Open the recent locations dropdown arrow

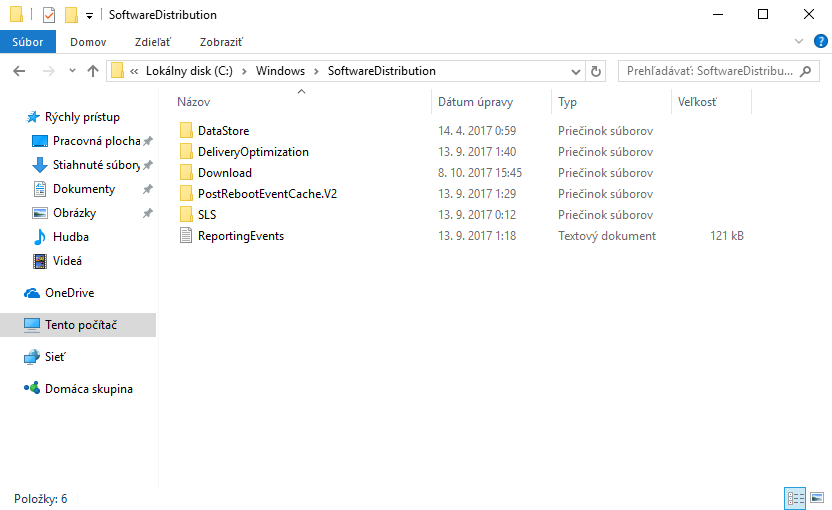(x=72, y=71)
